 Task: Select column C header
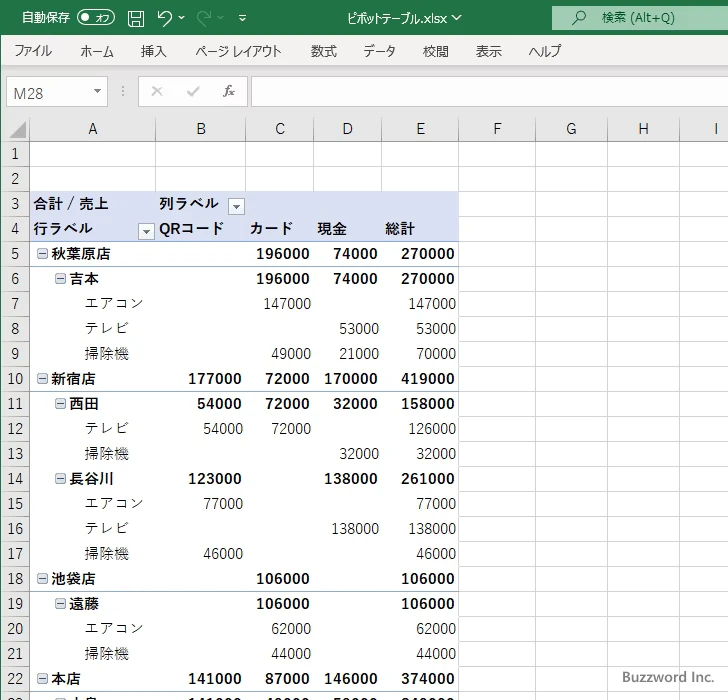point(280,129)
